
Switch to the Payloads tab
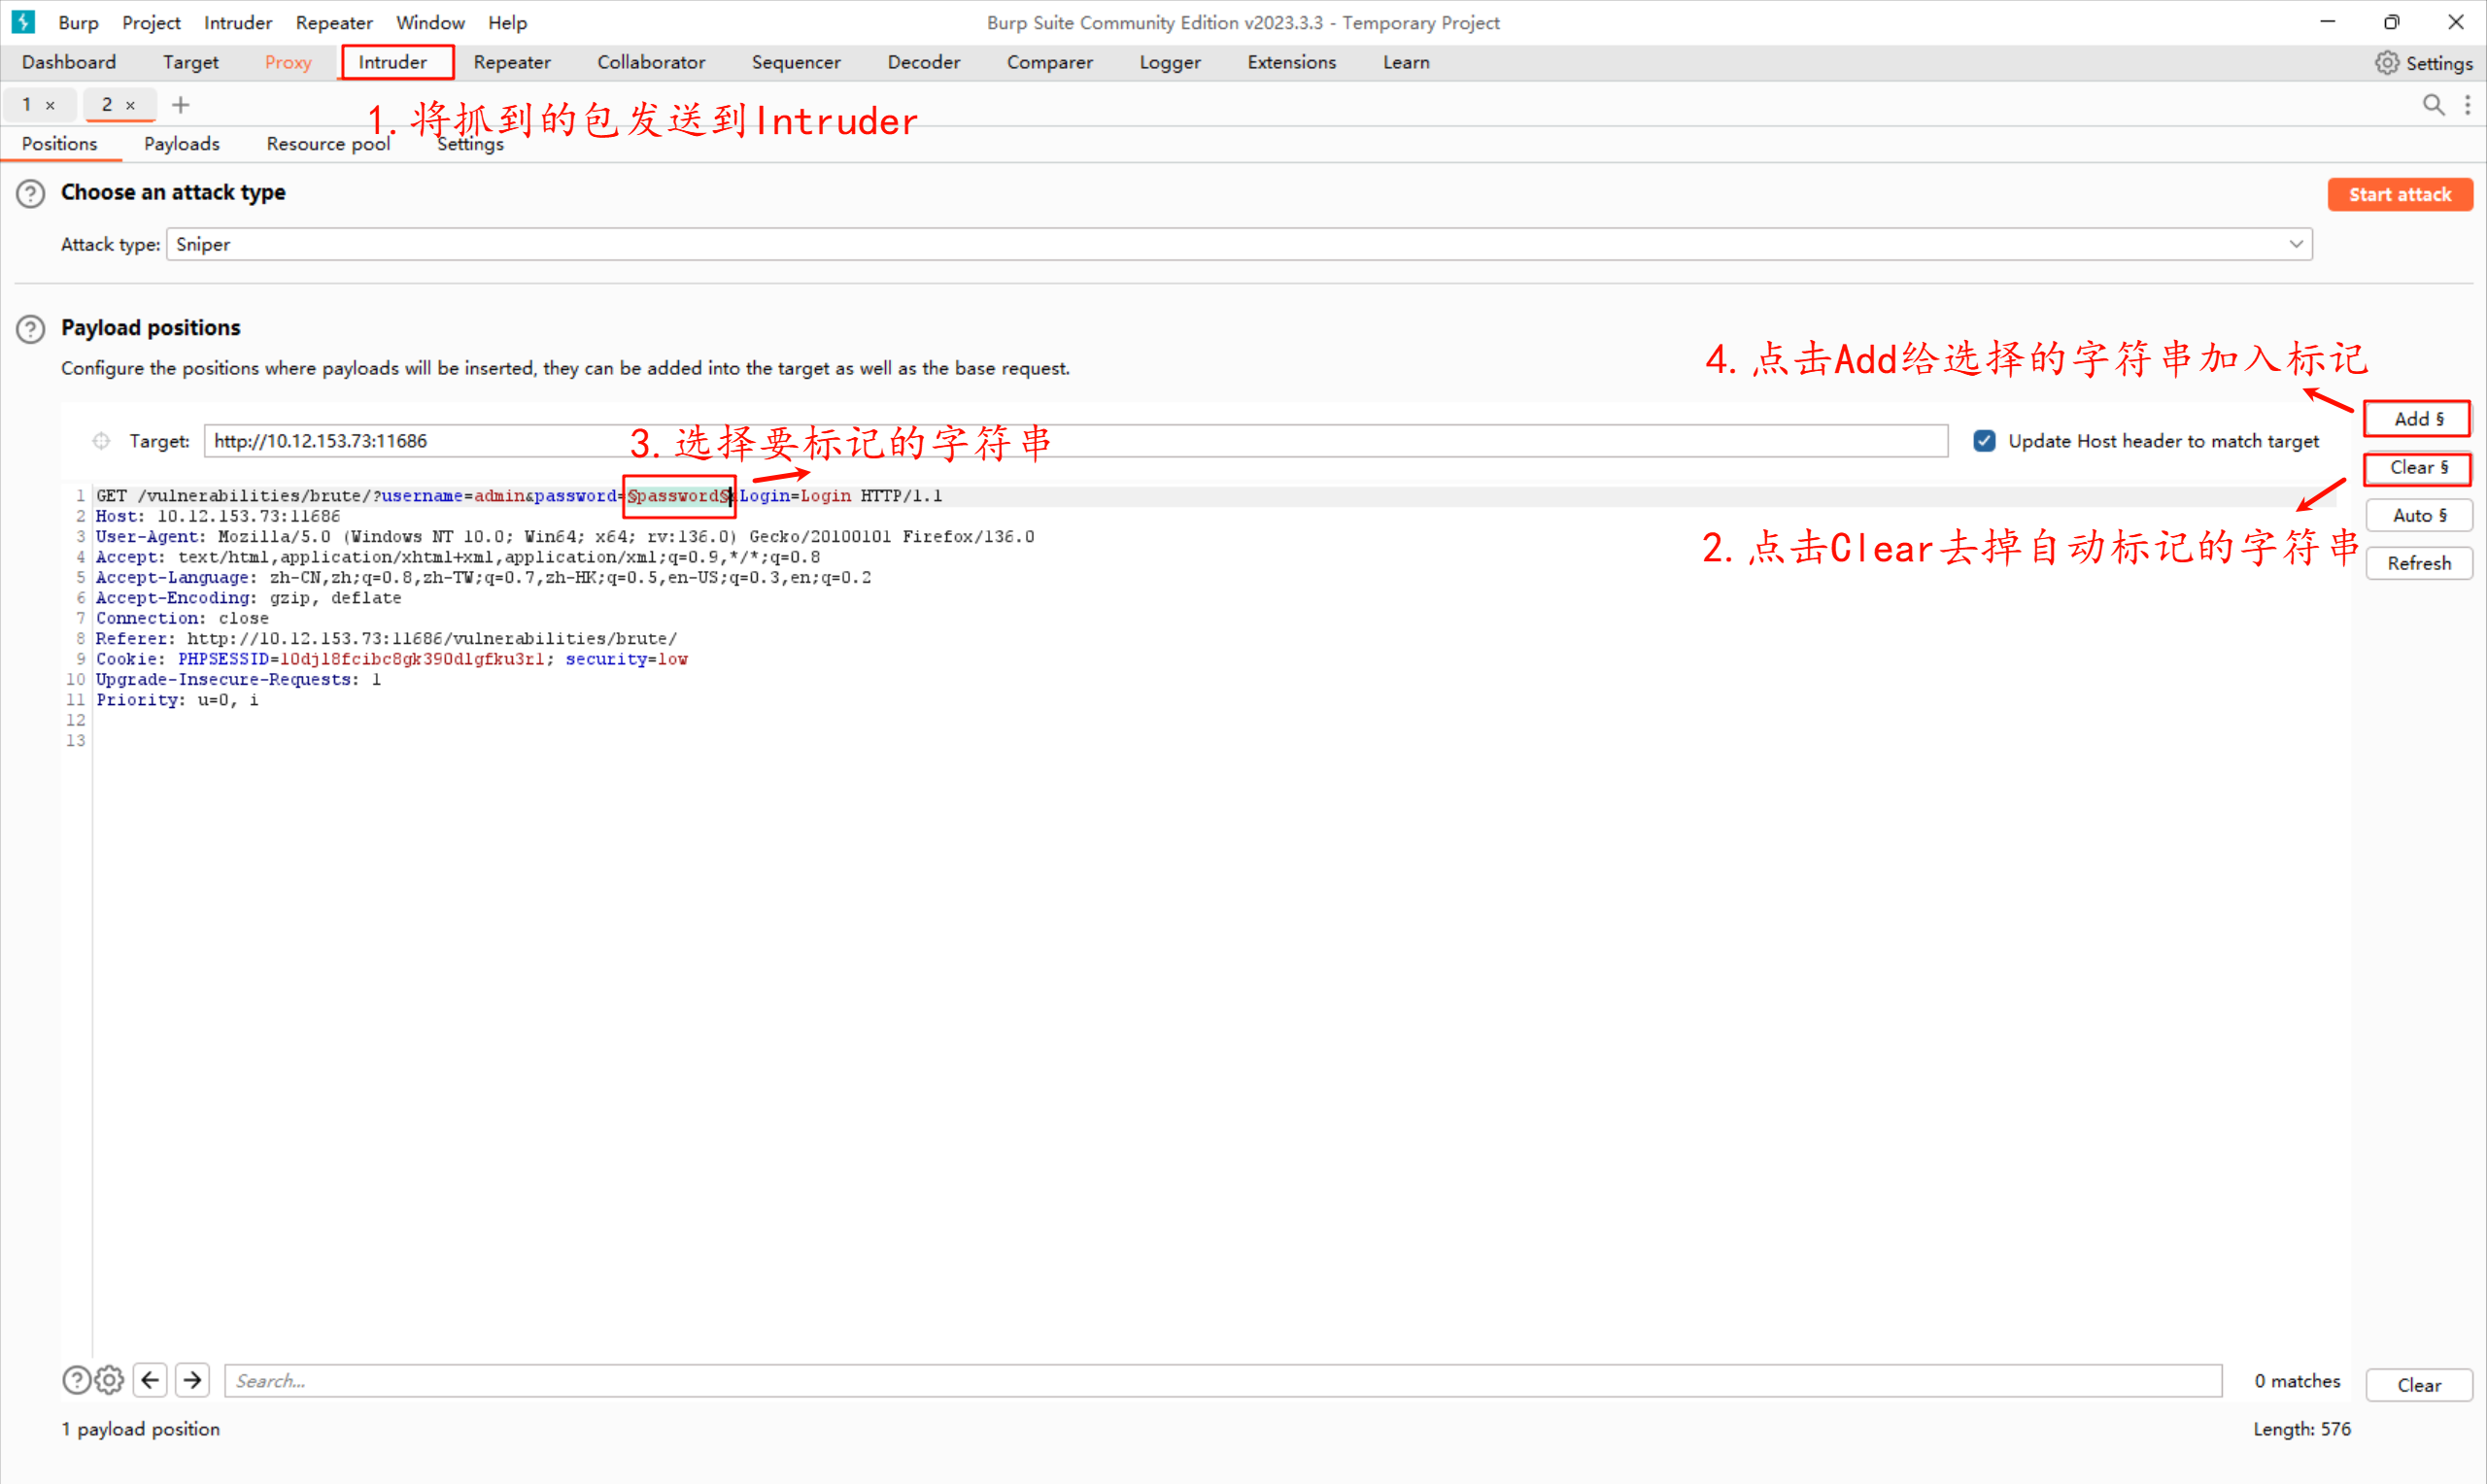coord(181,144)
